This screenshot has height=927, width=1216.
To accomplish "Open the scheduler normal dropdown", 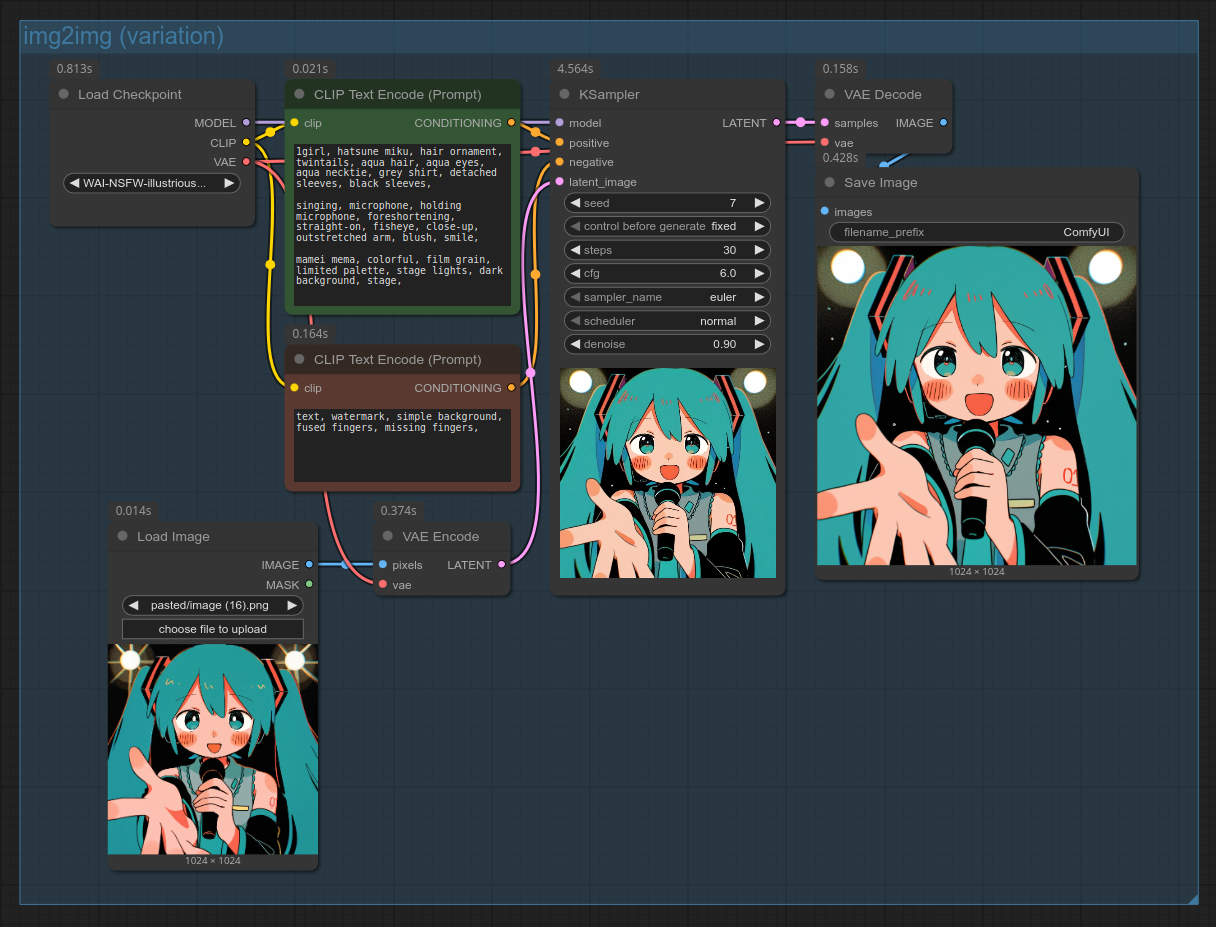I will 667,321.
